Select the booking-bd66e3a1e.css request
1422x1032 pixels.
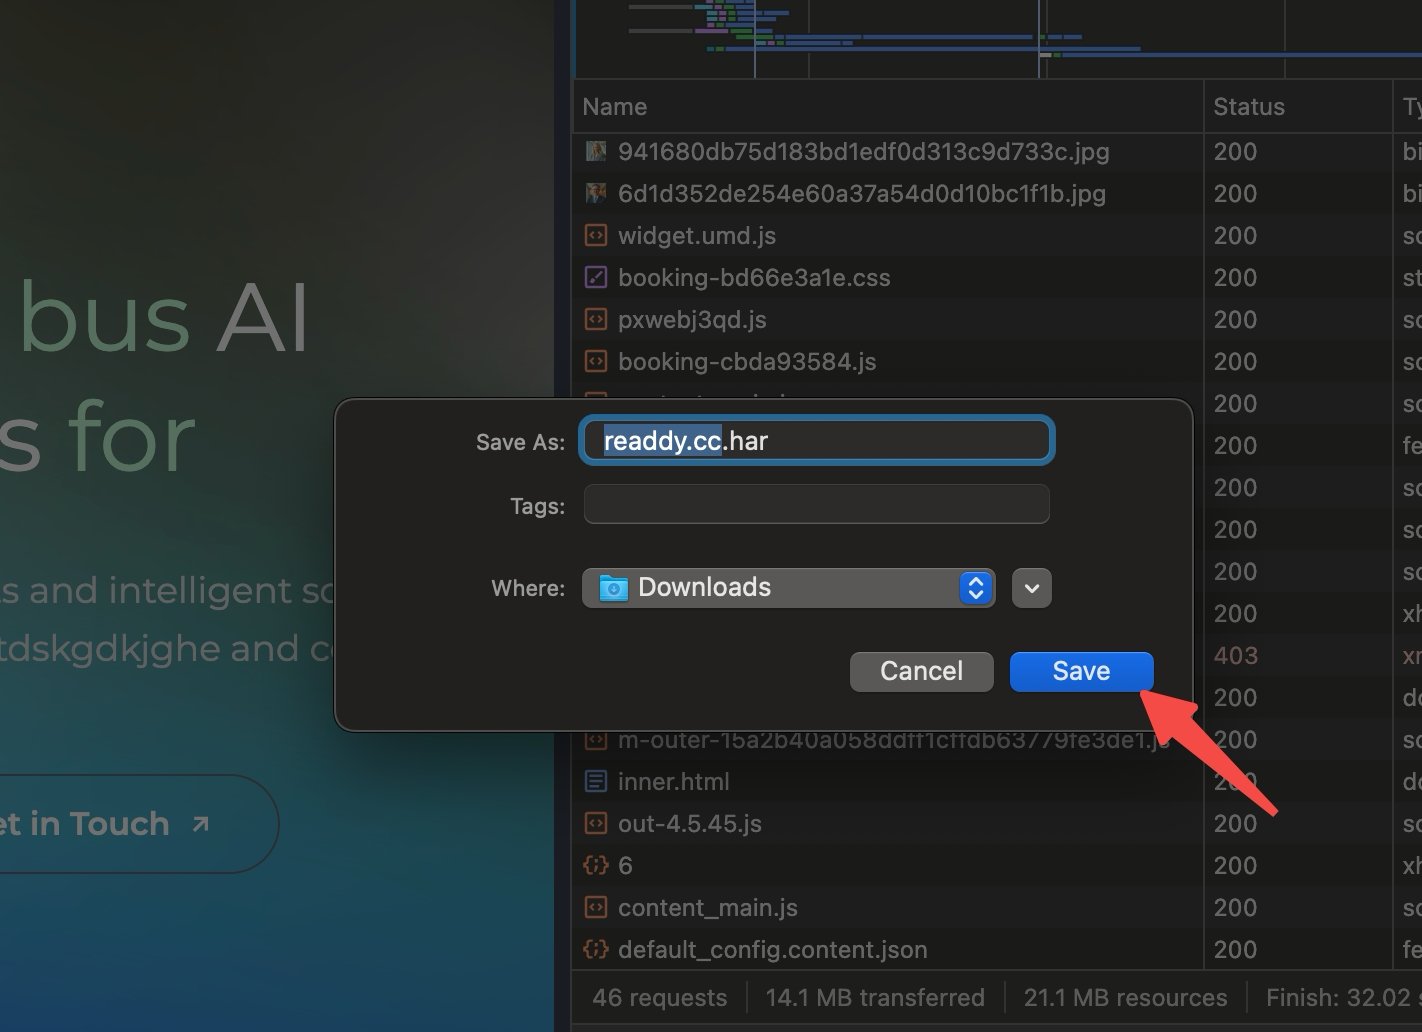click(x=754, y=278)
